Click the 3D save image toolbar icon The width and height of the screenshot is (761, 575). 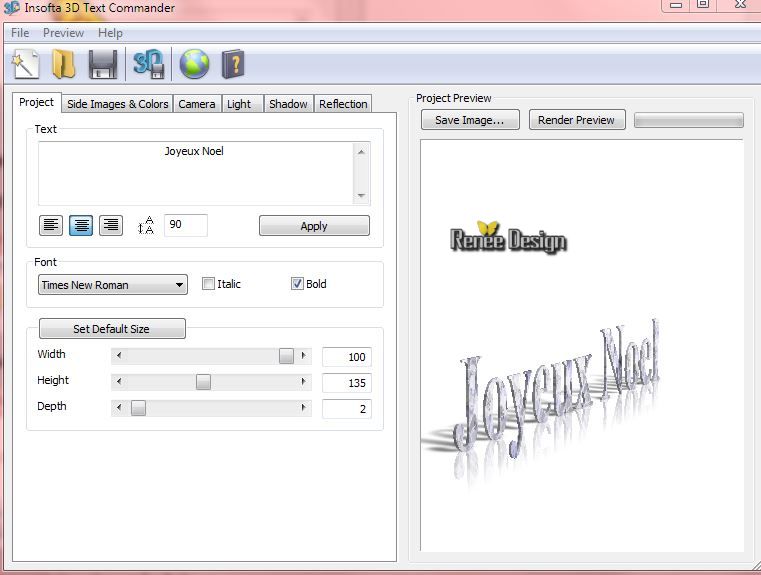point(148,64)
